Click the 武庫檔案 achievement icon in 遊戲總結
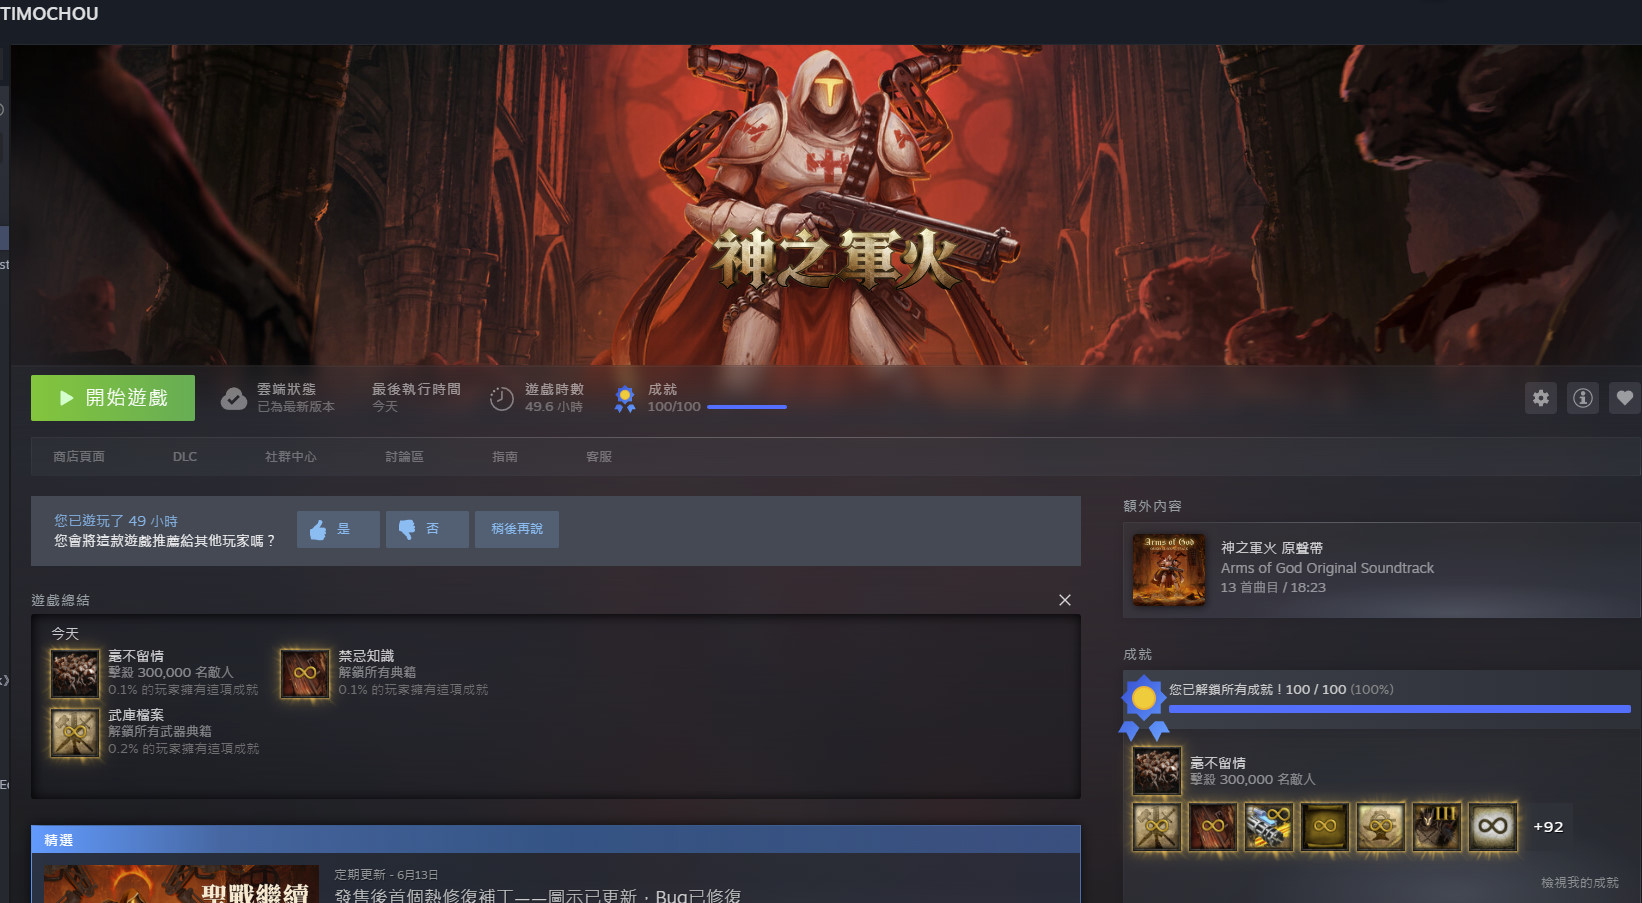The height and width of the screenshot is (903, 1642). [x=76, y=732]
